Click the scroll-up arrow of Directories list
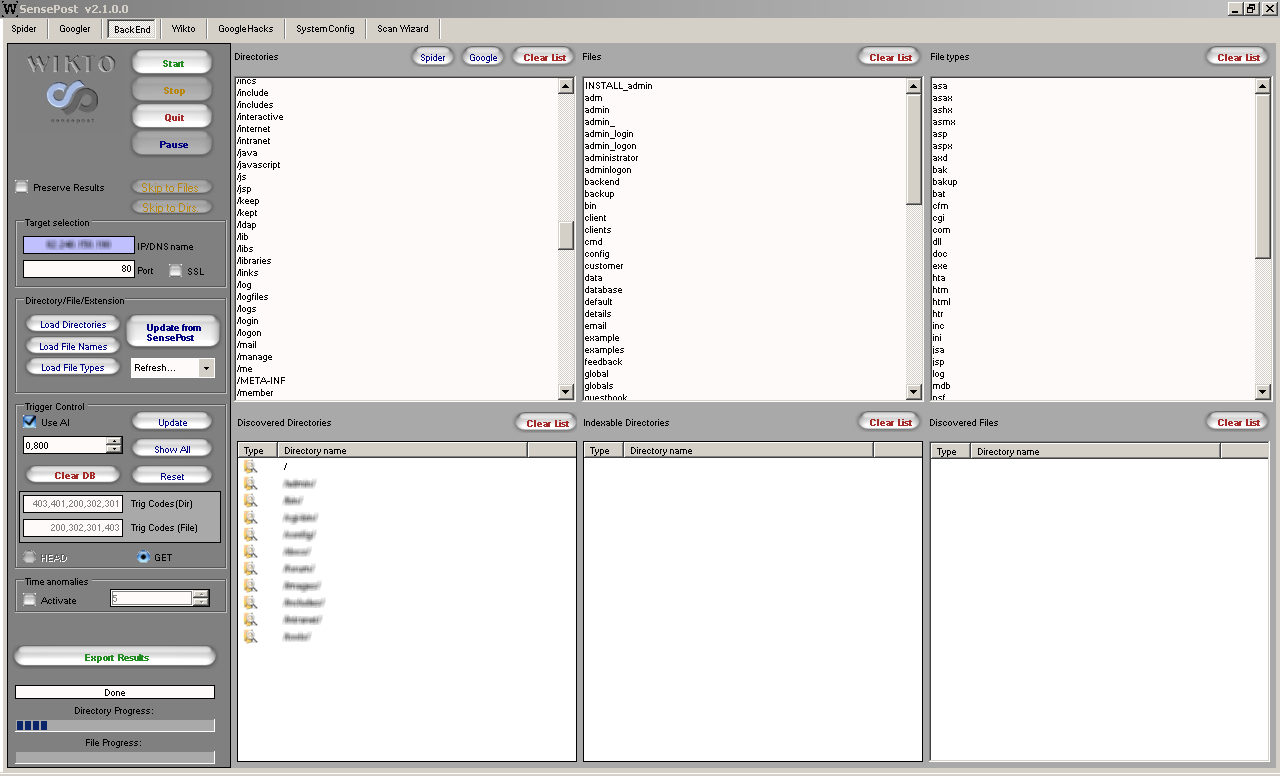The image size is (1280, 776). [x=566, y=86]
